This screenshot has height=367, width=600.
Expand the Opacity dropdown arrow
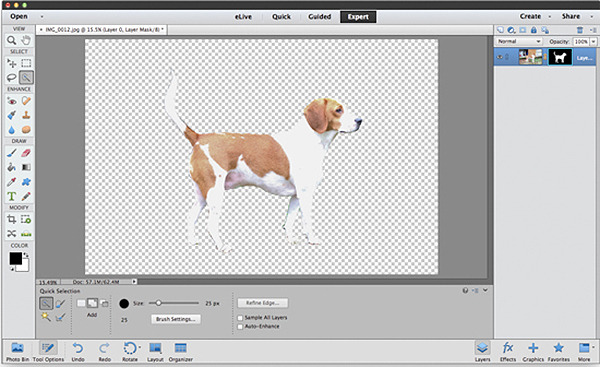pyautogui.click(x=593, y=41)
